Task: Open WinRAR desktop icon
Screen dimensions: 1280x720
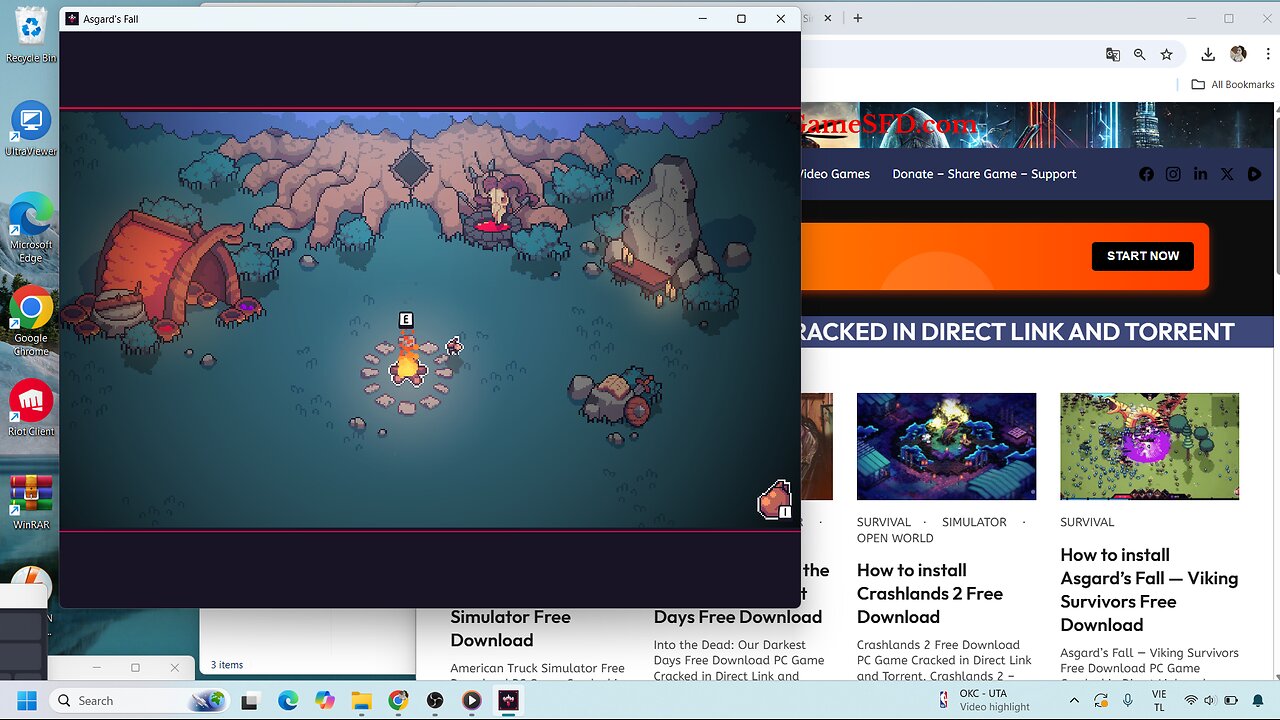Action: click(x=31, y=502)
